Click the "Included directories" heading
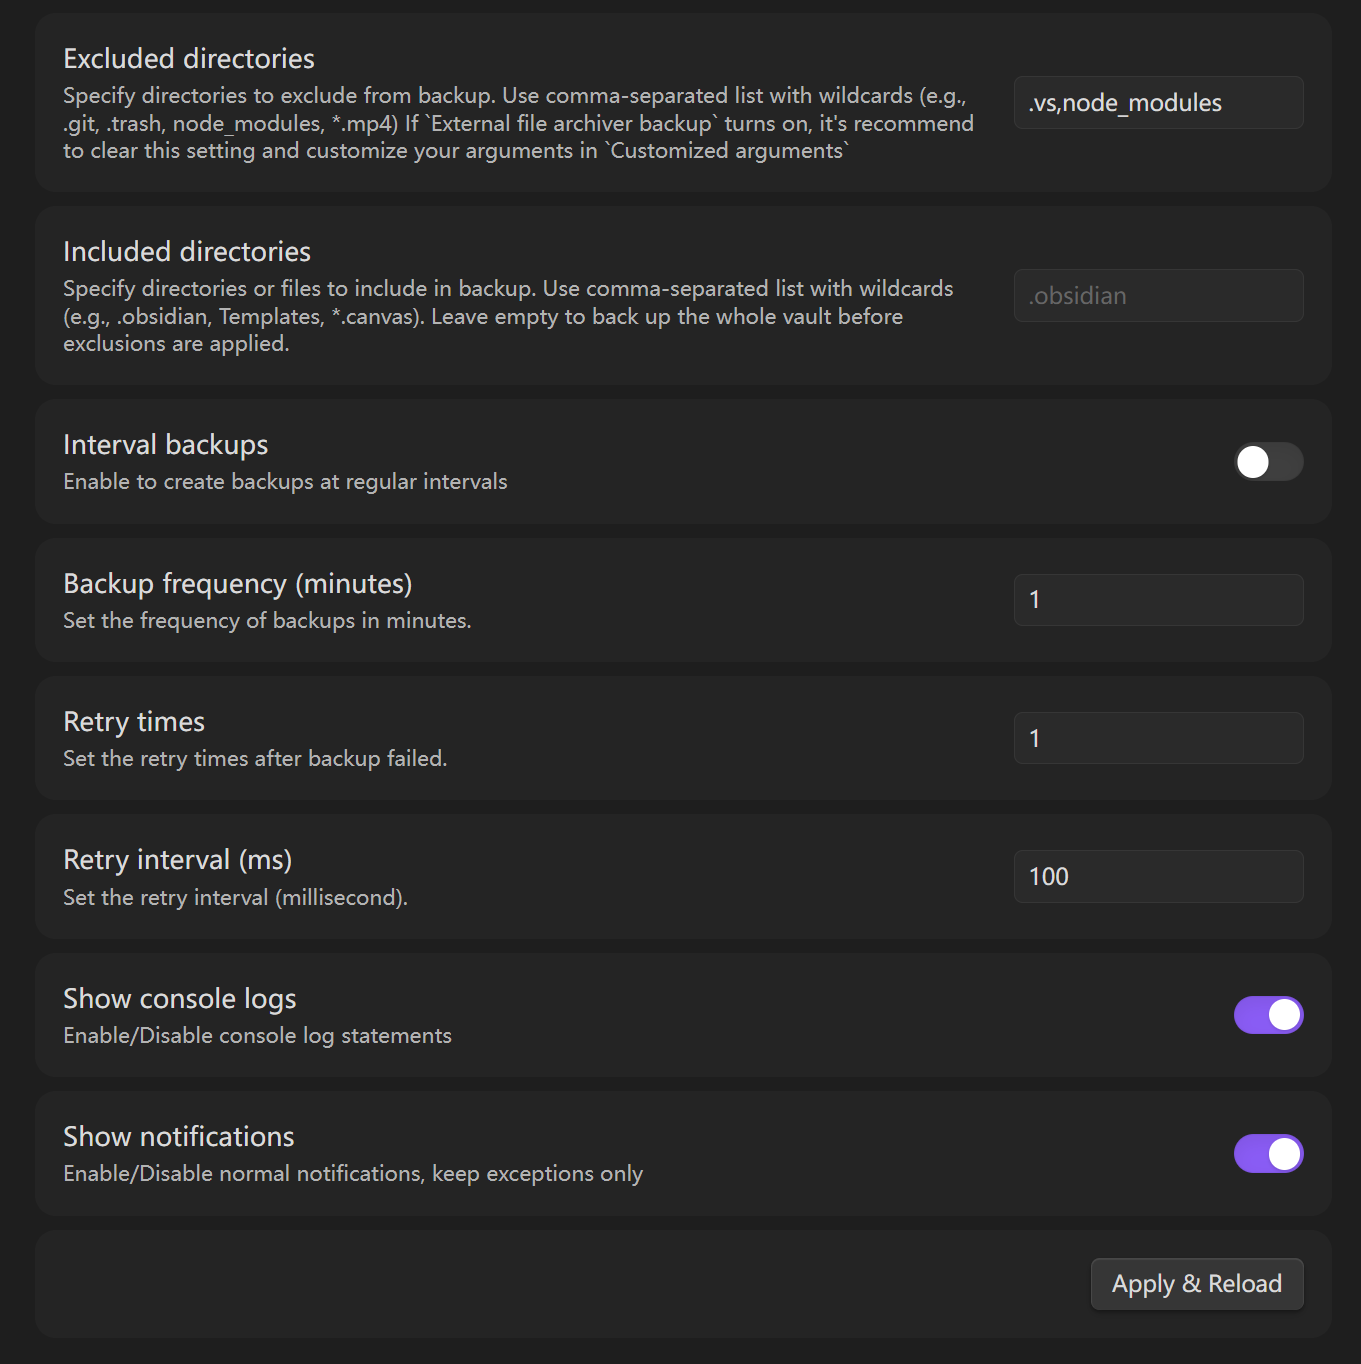This screenshot has height=1364, width=1361. pos(187,252)
